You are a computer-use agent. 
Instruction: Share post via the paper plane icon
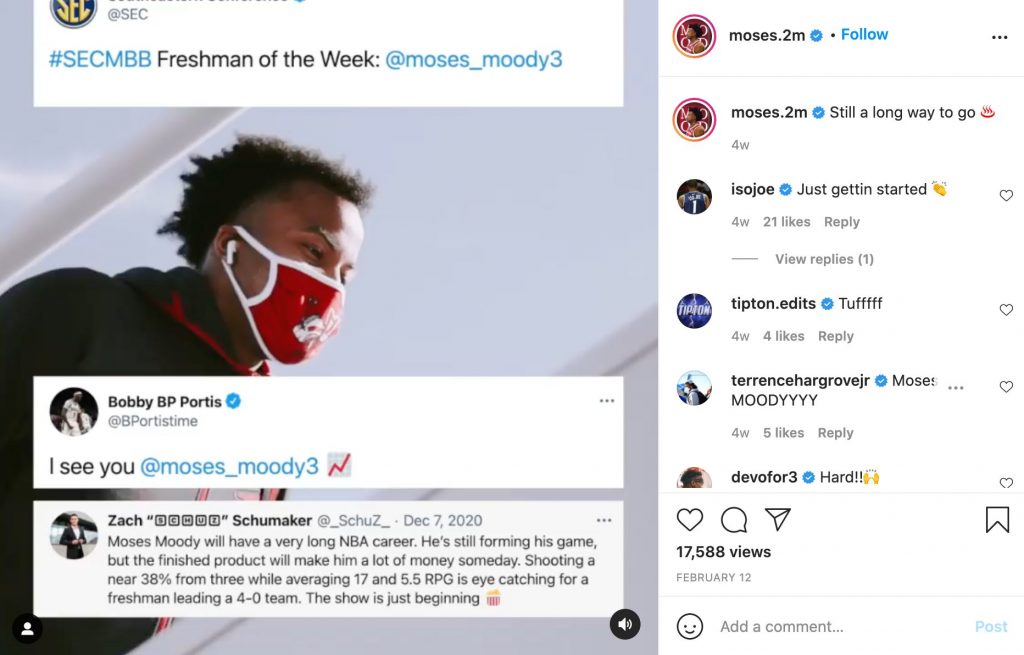pos(778,519)
